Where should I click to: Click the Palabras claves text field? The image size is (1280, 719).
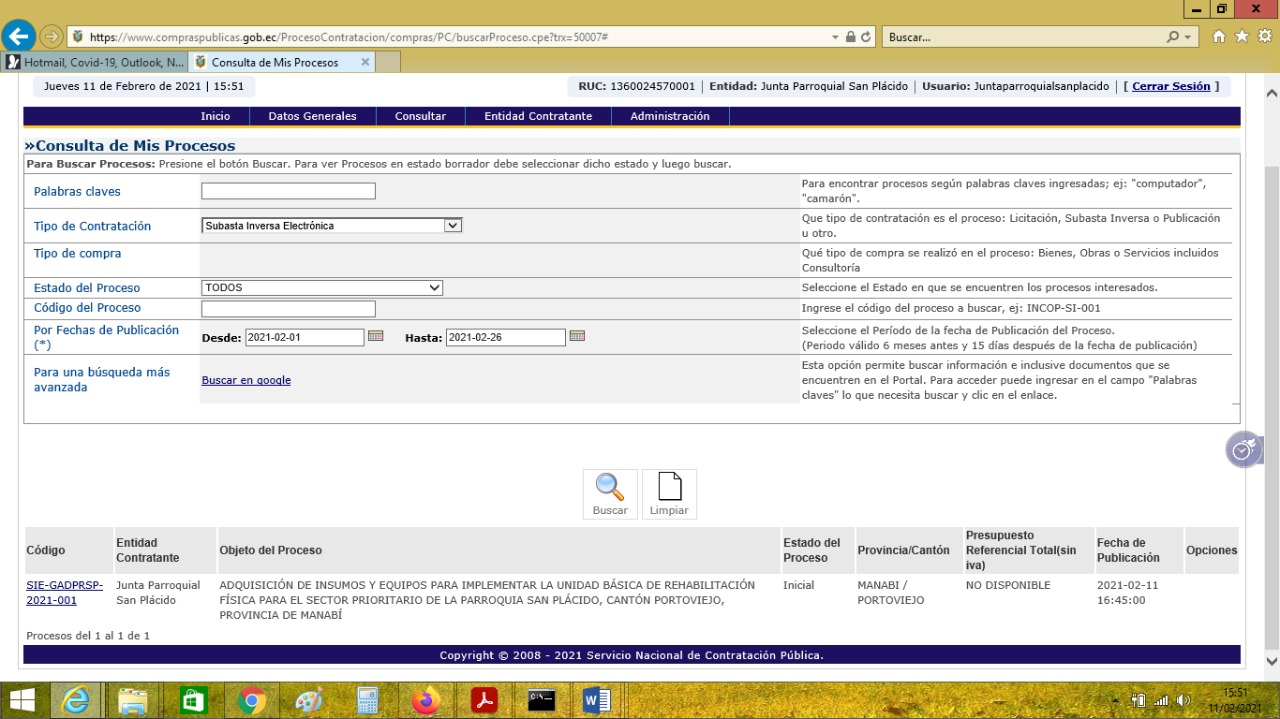pos(288,191)
